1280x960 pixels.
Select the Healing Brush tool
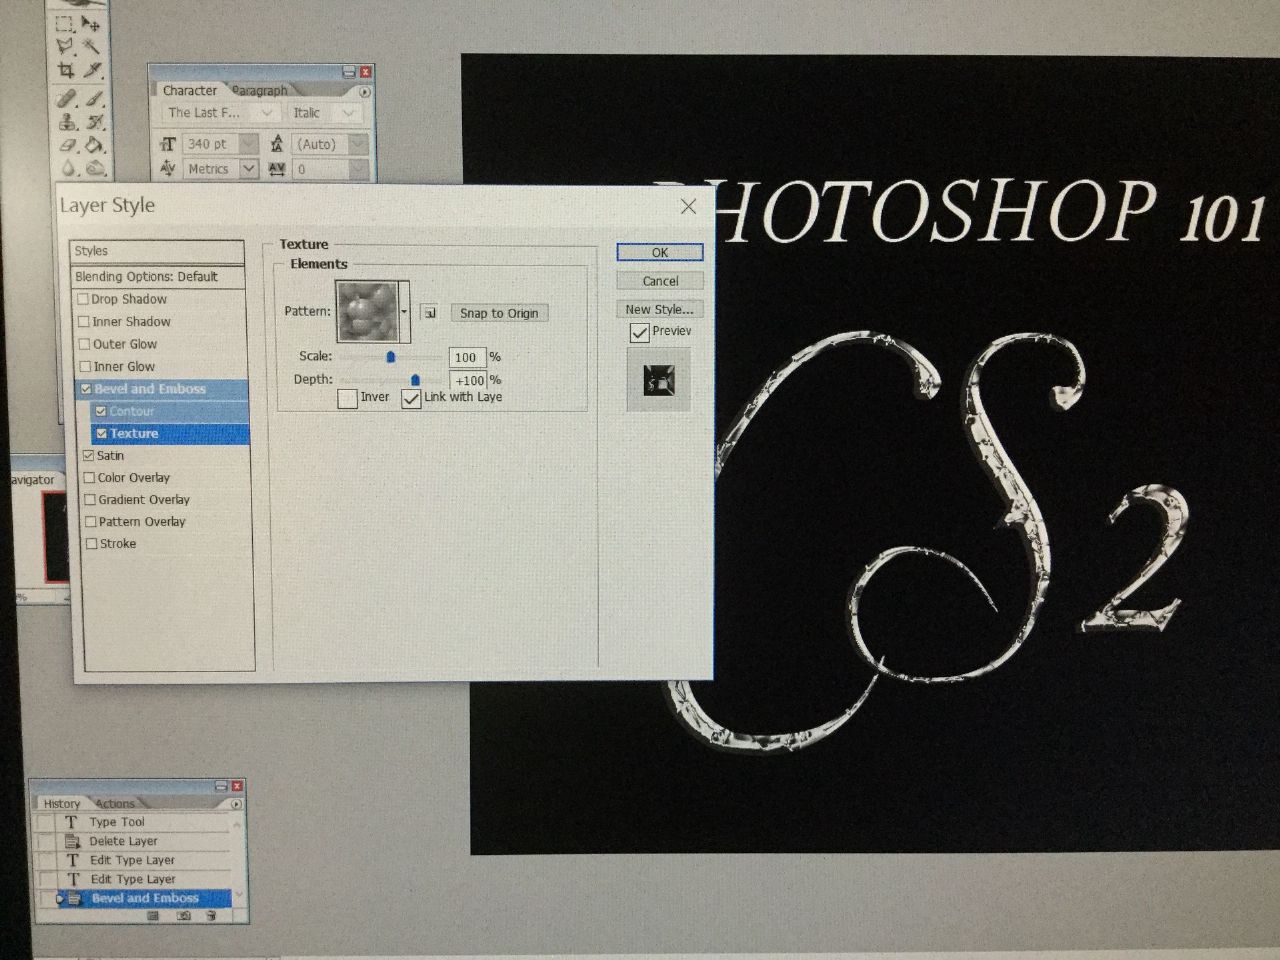(67, 98)
